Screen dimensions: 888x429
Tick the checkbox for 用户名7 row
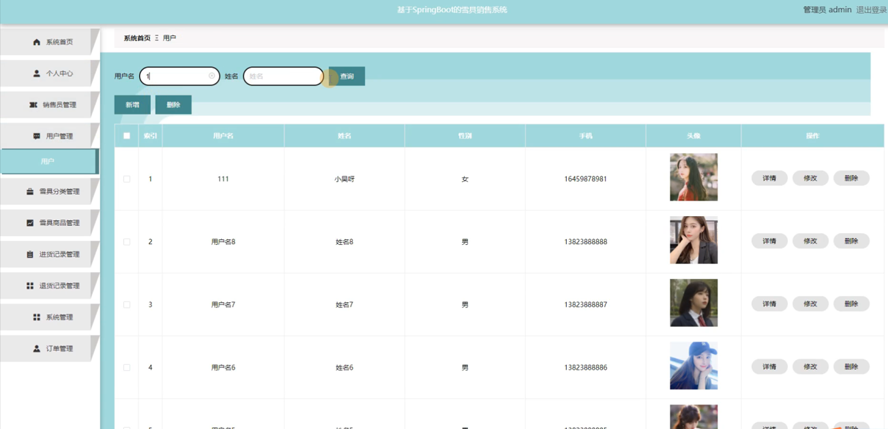(x=127, y=304)
